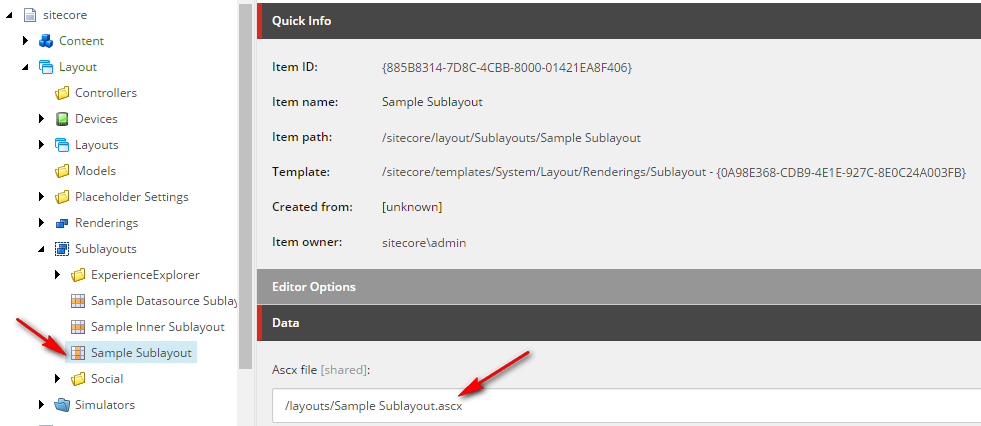
Task: Select the Content tree item
Action: click(81, 41)
